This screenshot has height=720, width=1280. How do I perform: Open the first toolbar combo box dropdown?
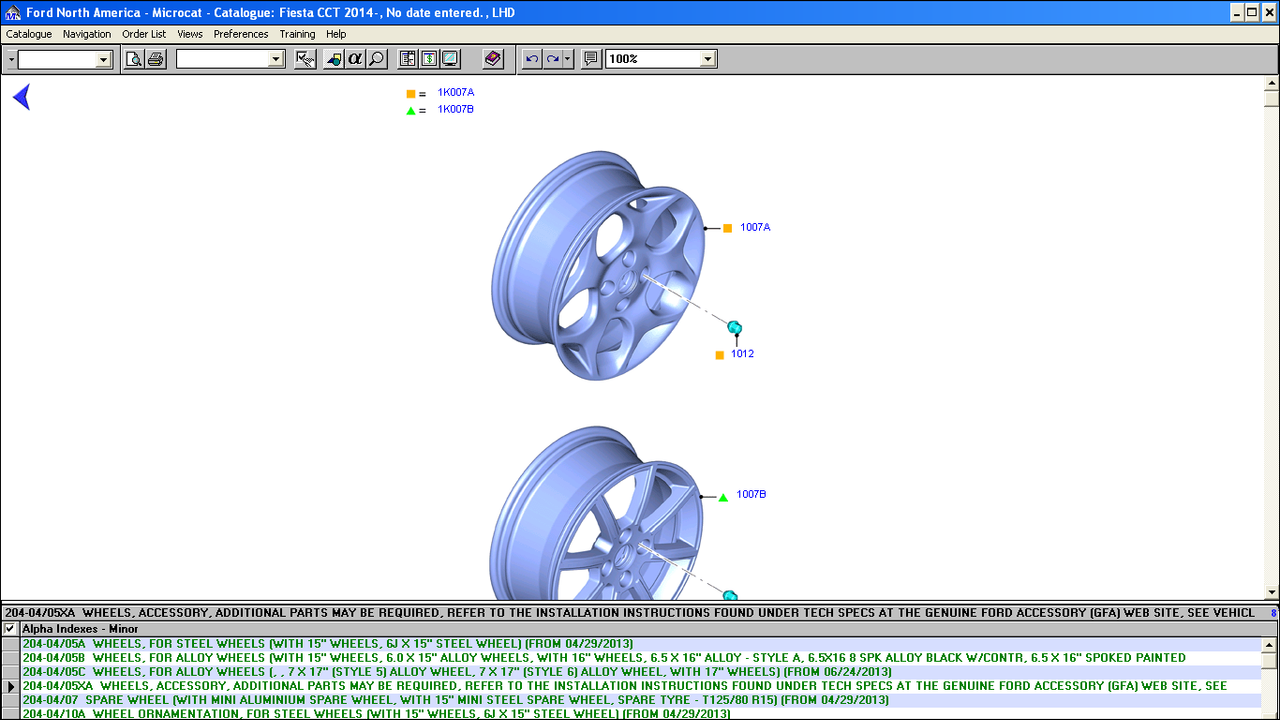103,60
